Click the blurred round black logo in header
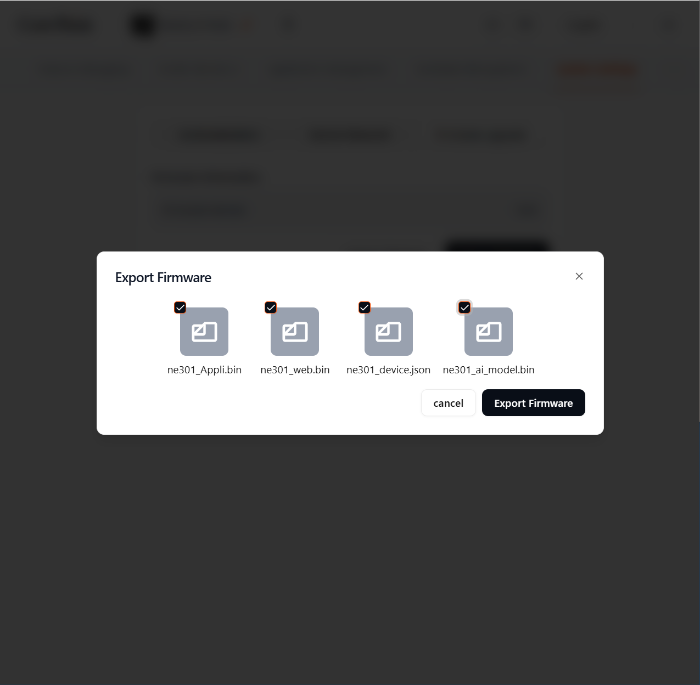This screenshot has height=685, width=700. pos(143,25)
